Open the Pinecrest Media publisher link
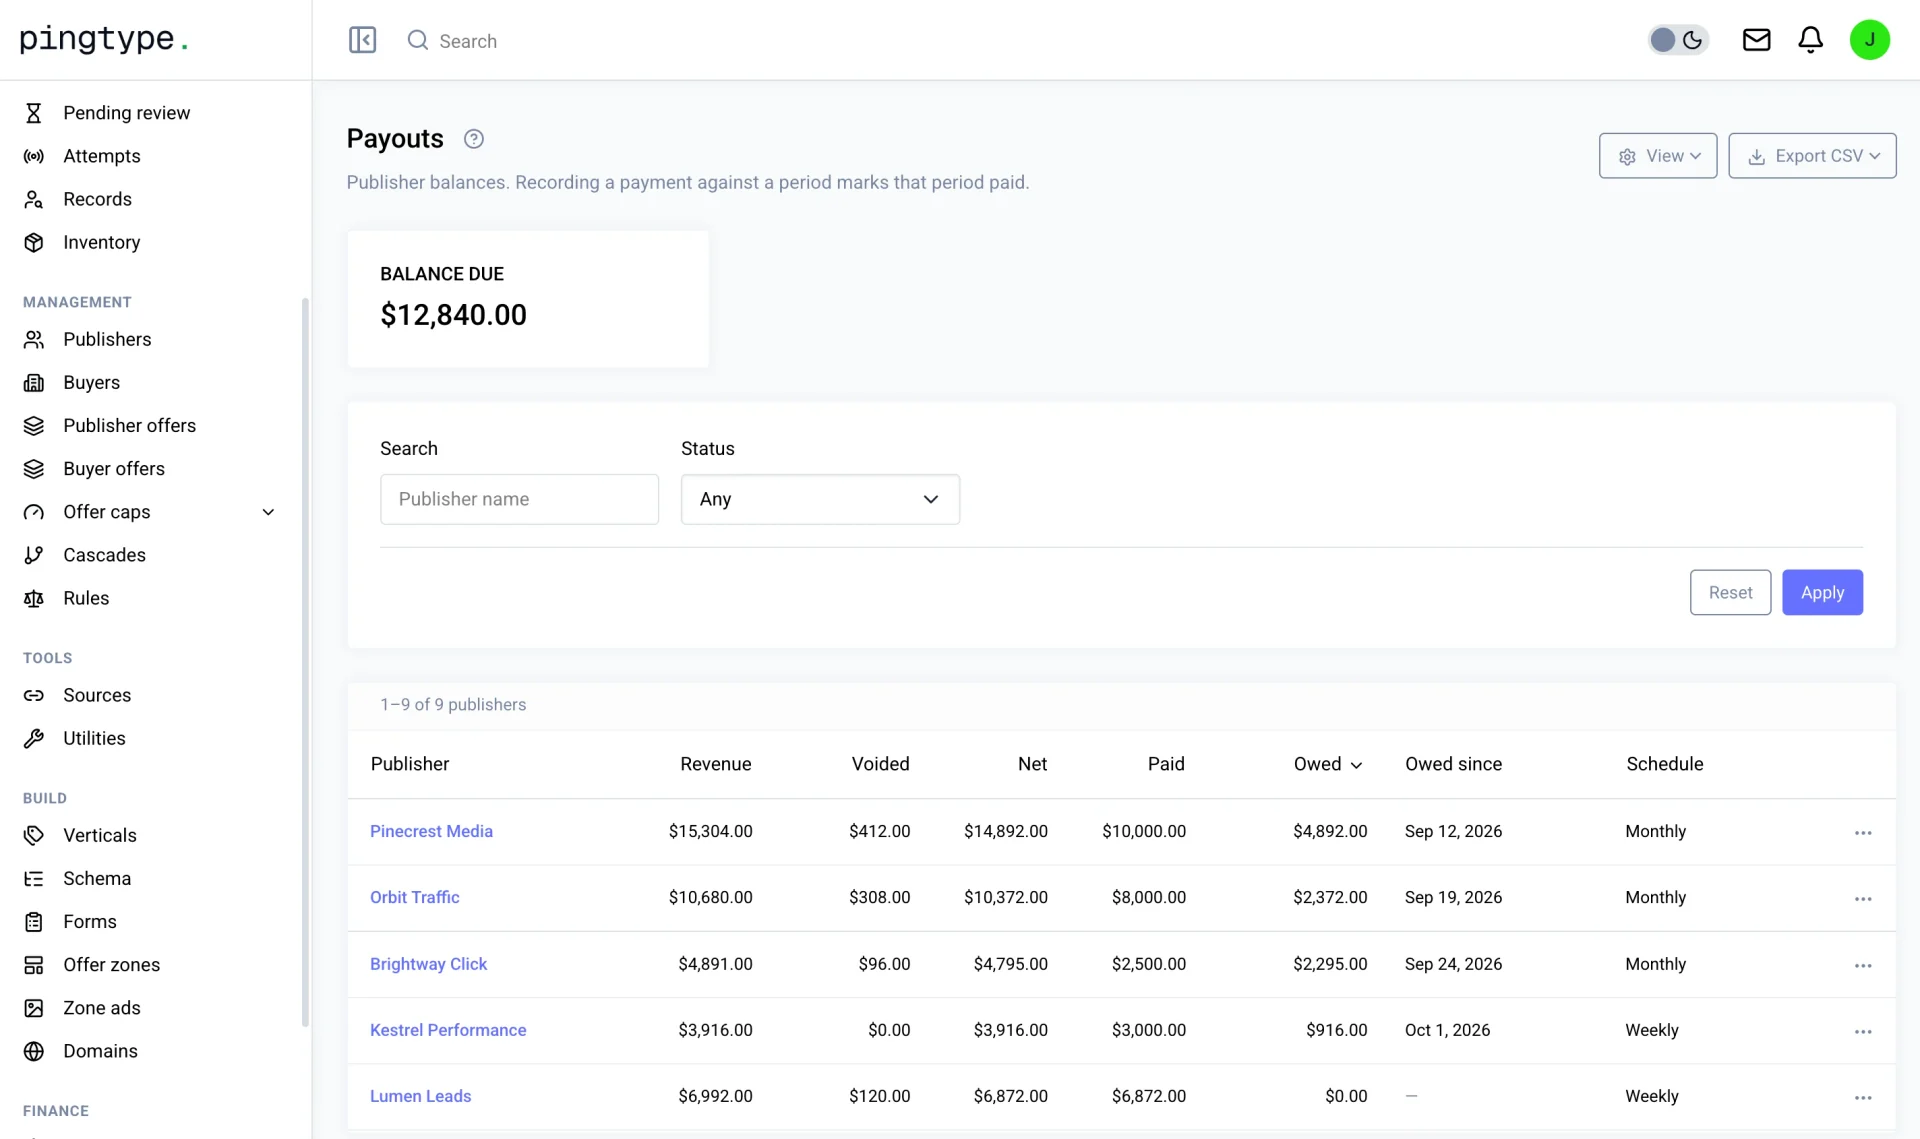The width and height of the screenshot is (1920, 1139). (431, 831)
